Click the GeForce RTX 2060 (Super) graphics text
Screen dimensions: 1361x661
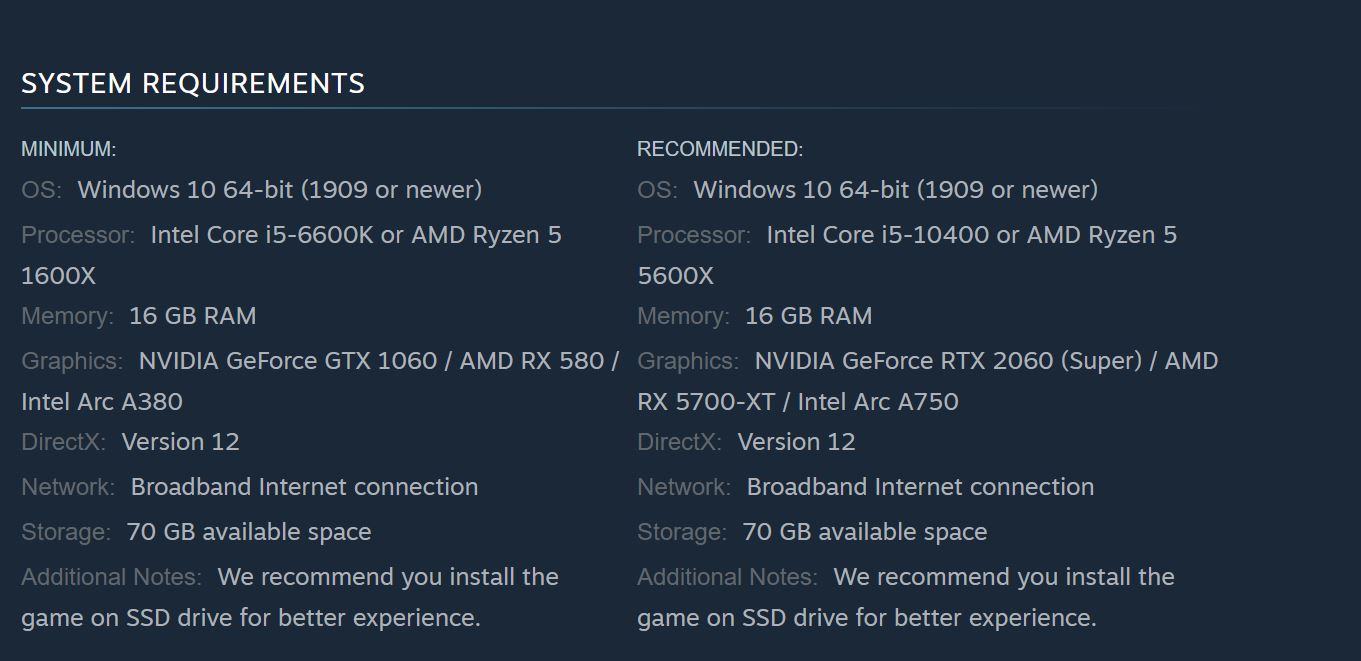[948, 361]
